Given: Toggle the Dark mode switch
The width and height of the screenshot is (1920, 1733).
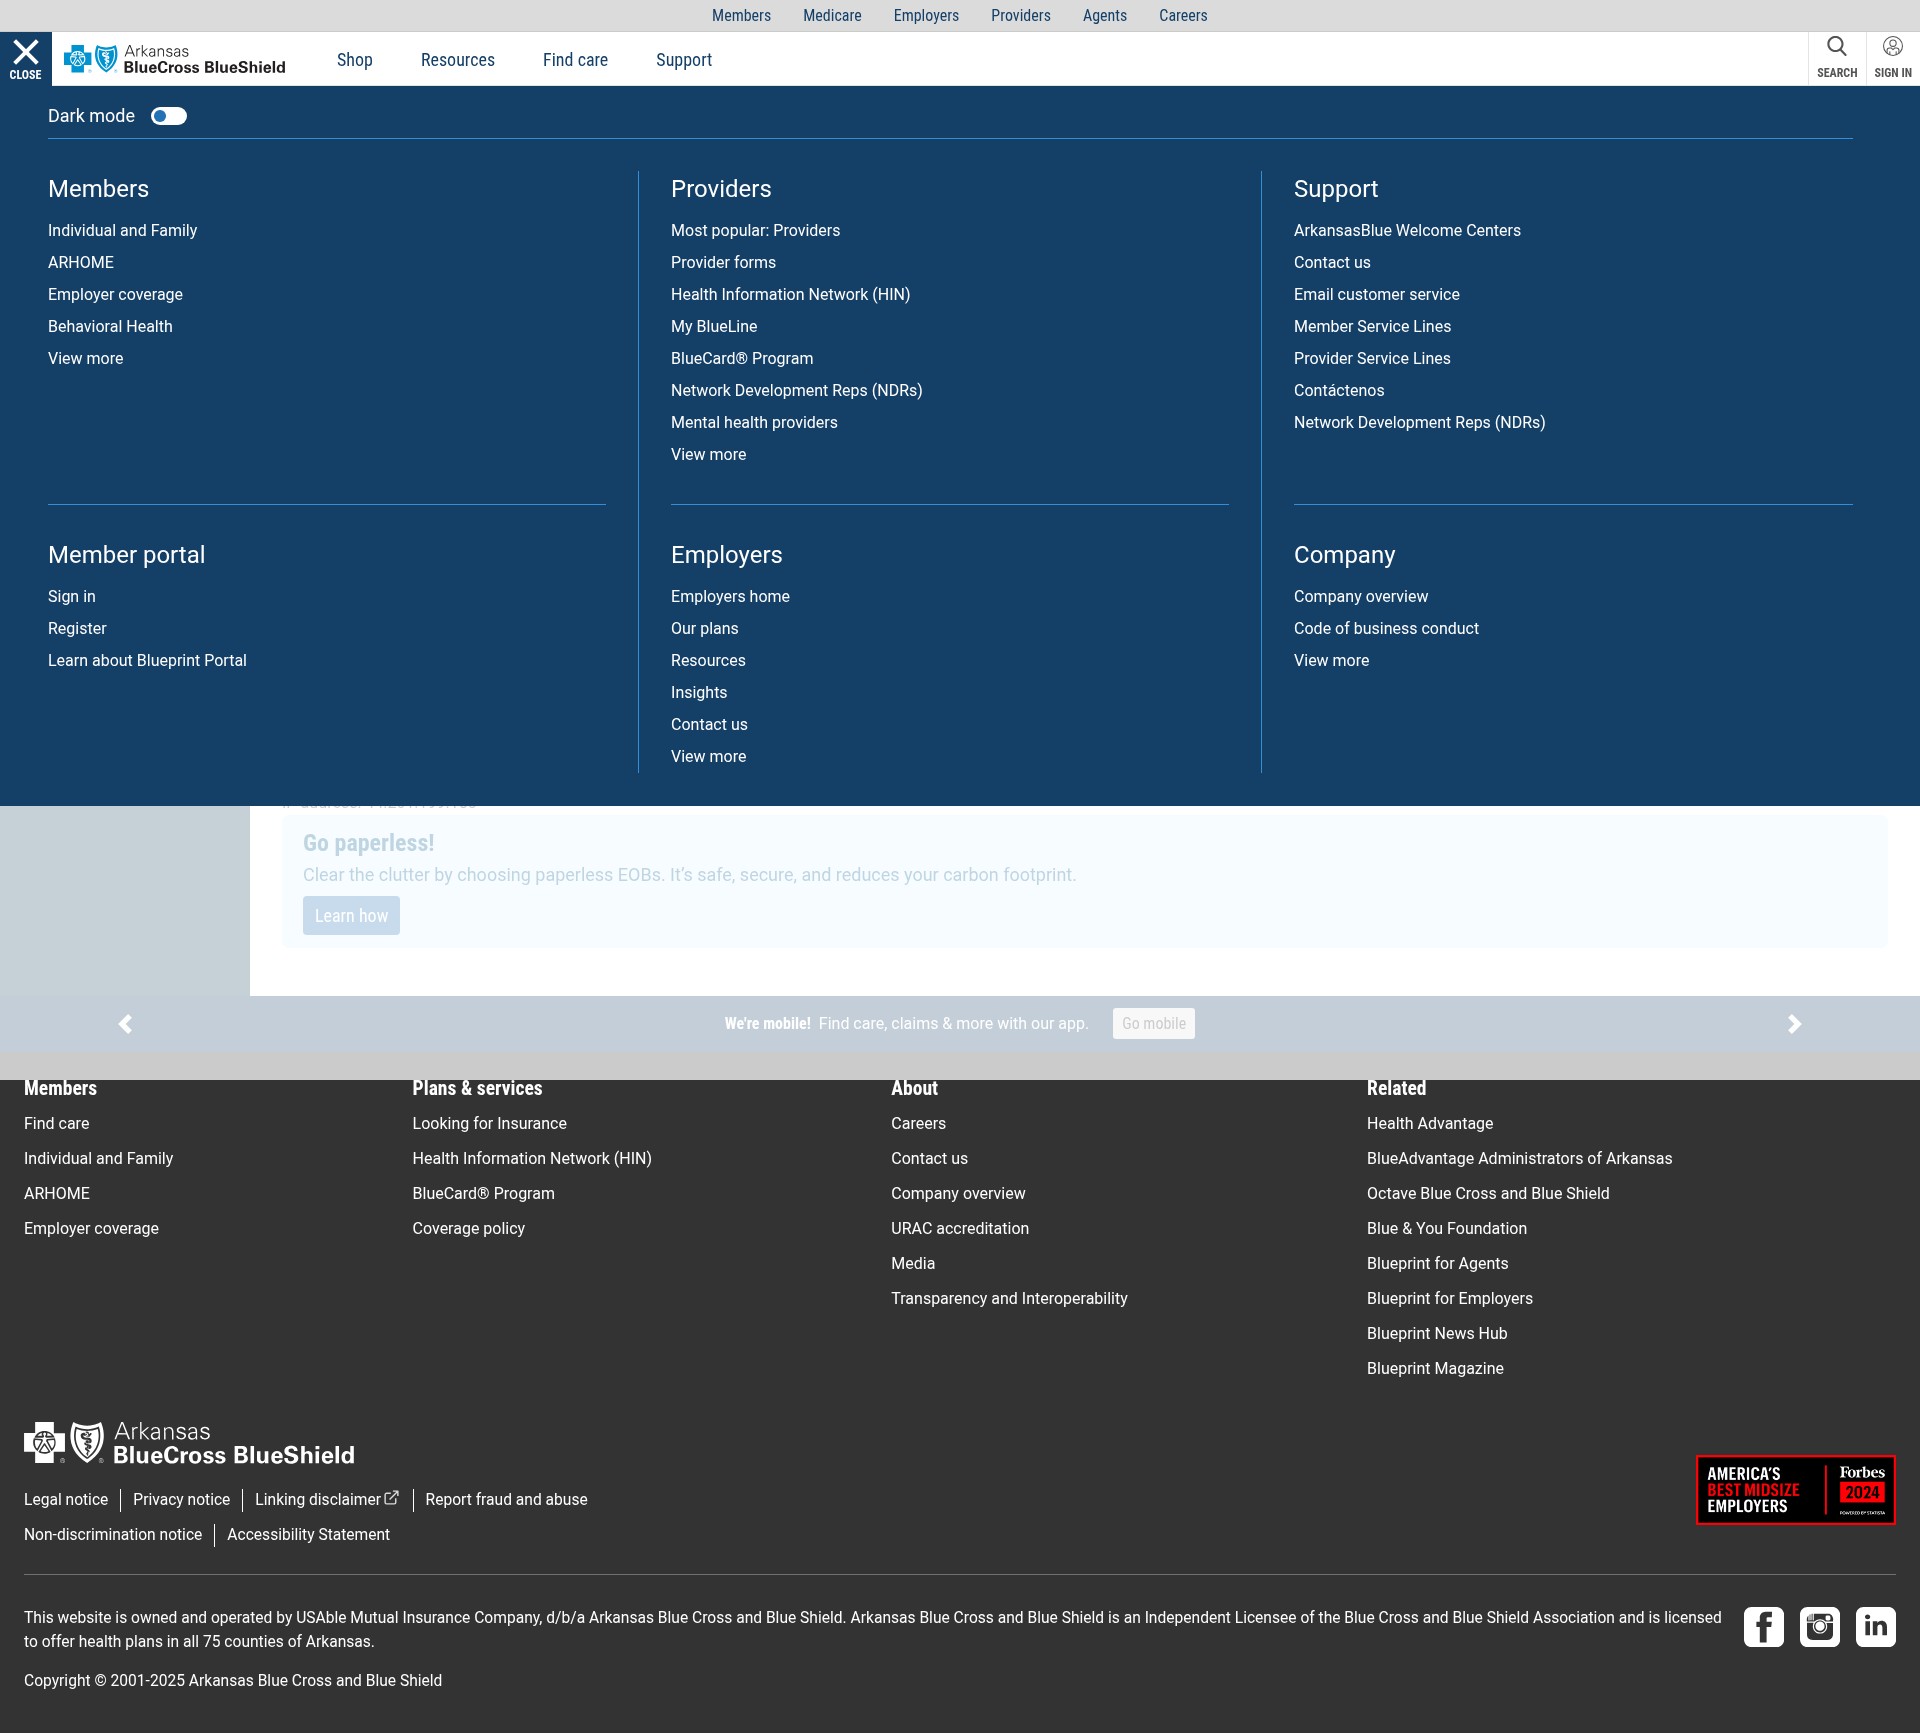Looking at the screenshot, I should pos(169,116).
